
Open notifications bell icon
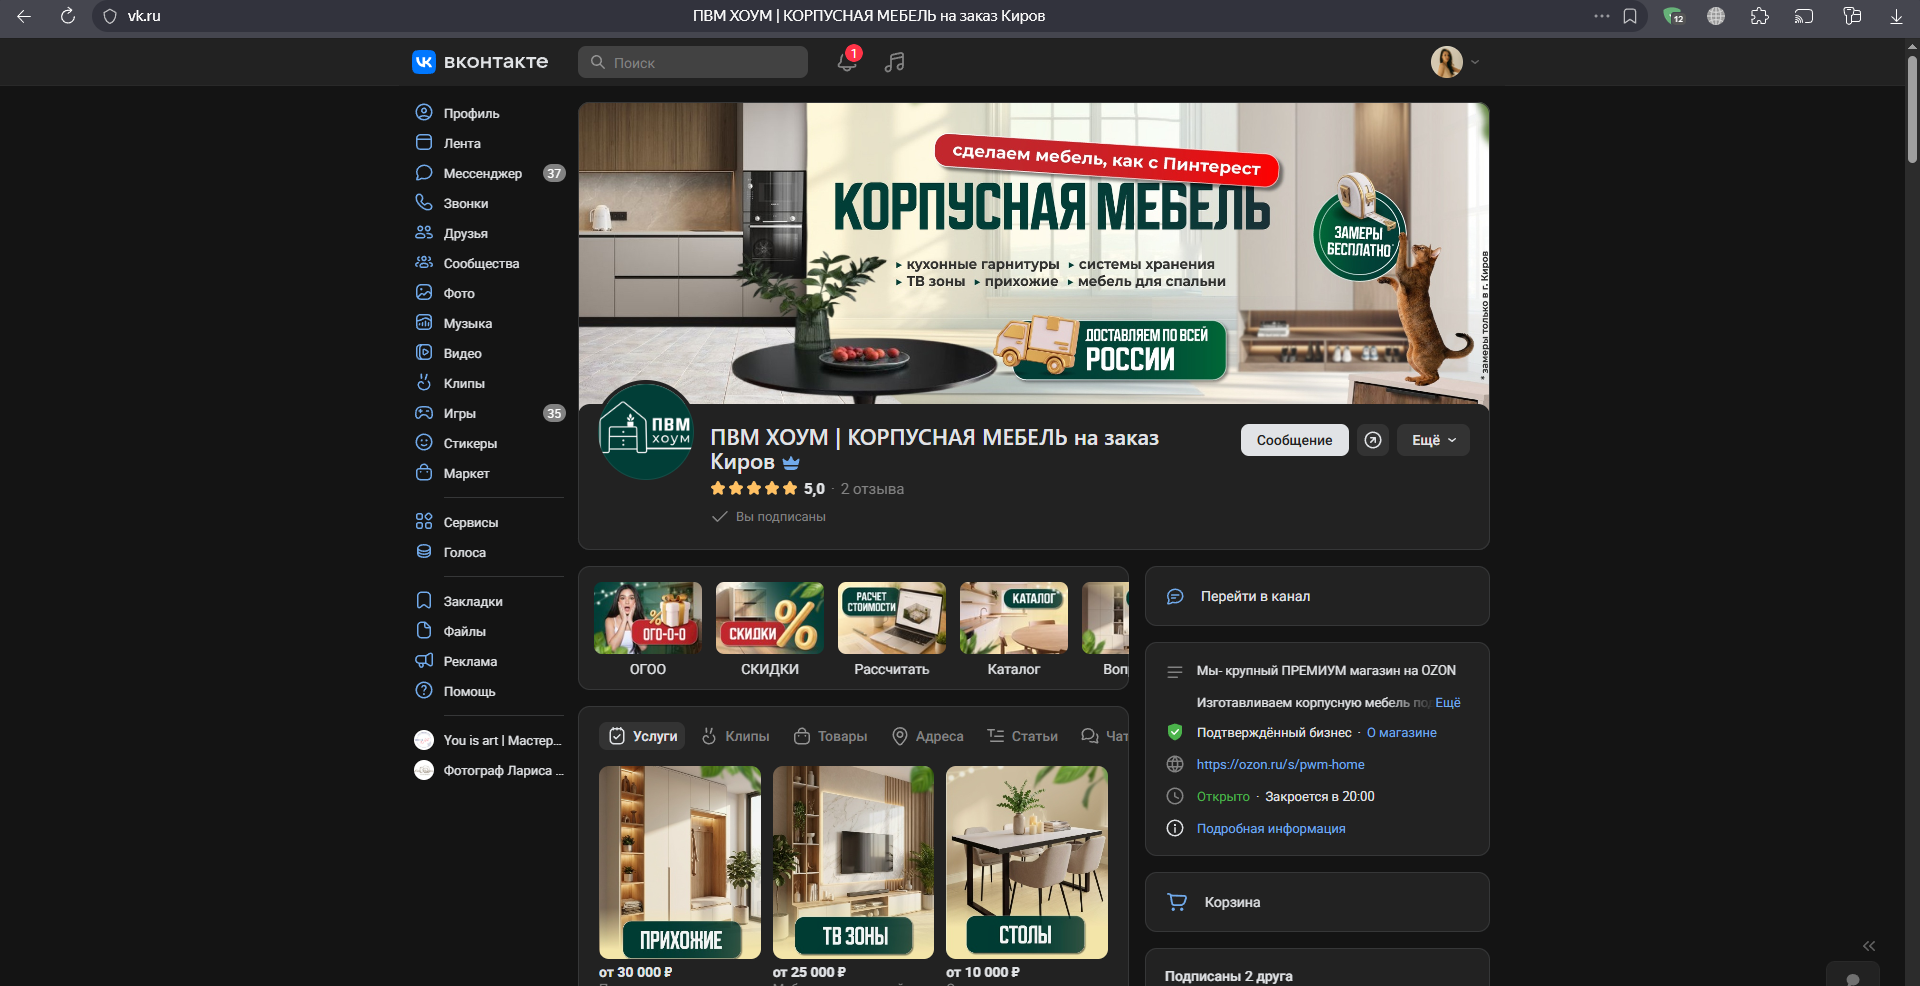click(847, 62)
